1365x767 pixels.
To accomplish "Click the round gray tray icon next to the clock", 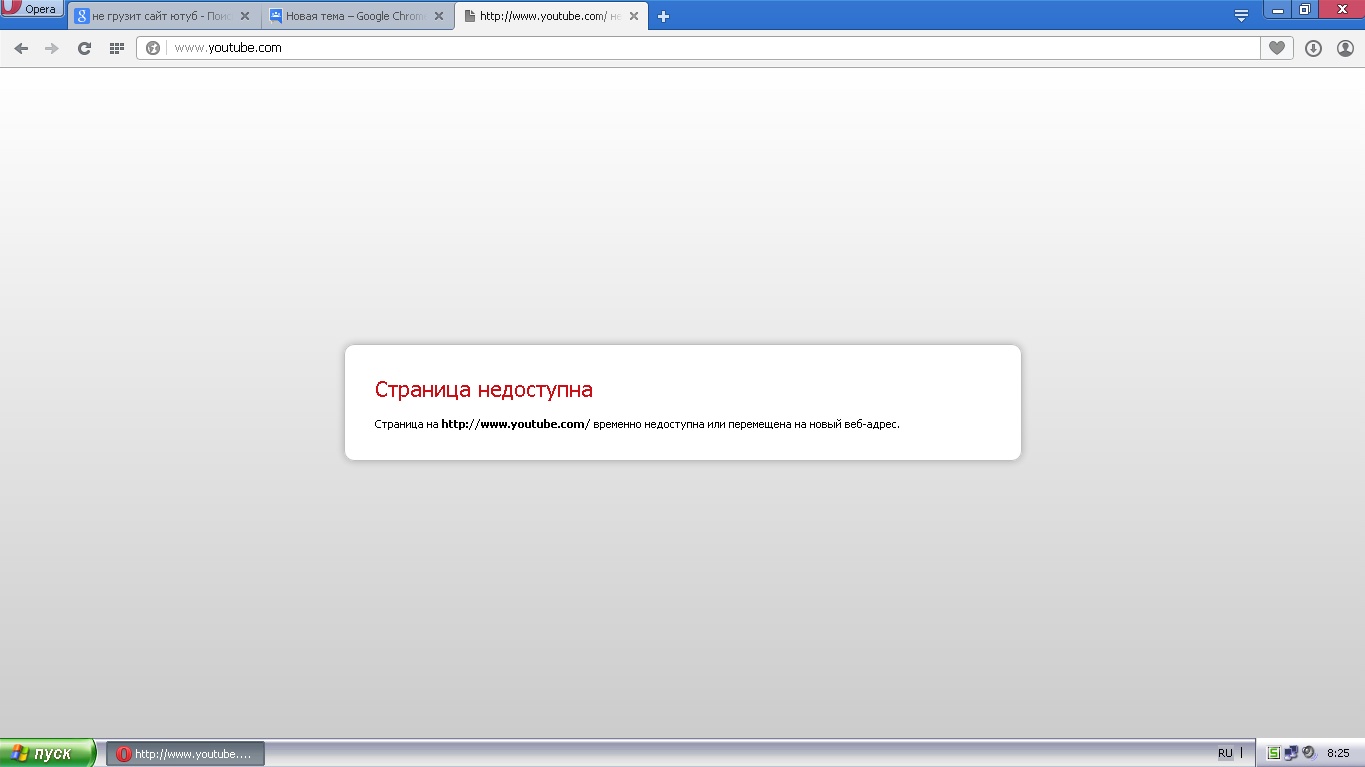I will pos(1308,753).
